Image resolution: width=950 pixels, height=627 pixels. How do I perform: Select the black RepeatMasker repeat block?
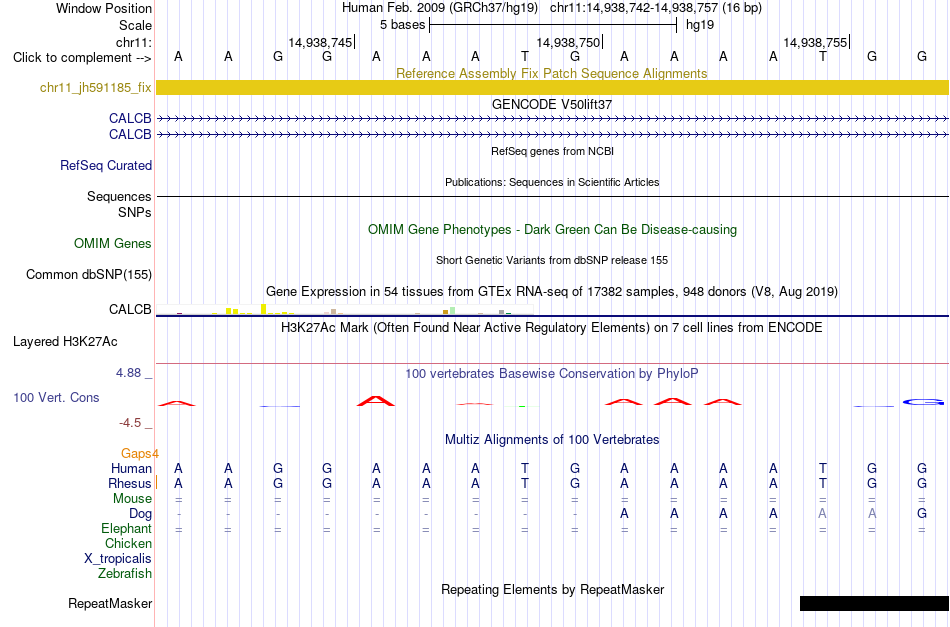point(874,603)
